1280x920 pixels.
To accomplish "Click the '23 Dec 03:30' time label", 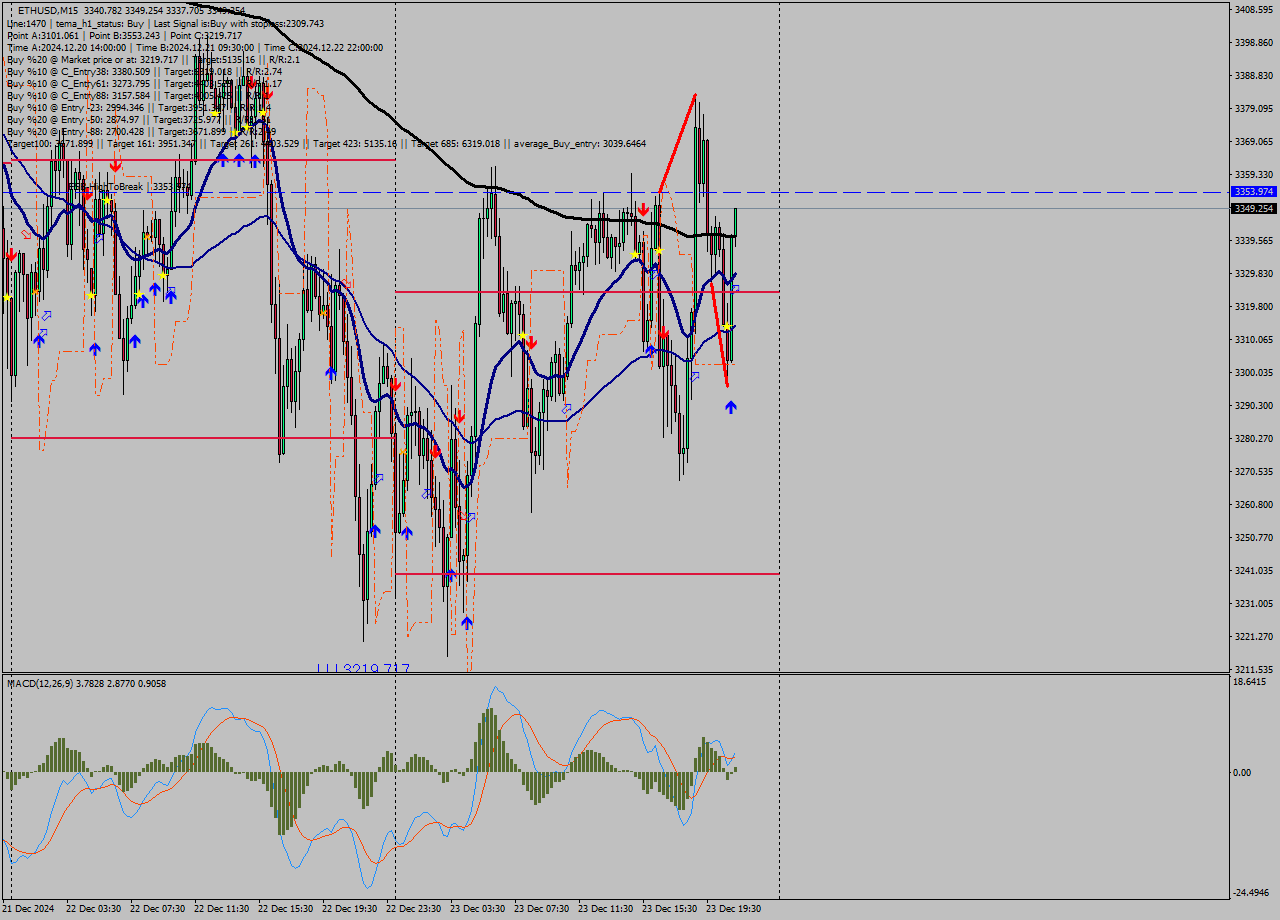I will click(478, 909).
